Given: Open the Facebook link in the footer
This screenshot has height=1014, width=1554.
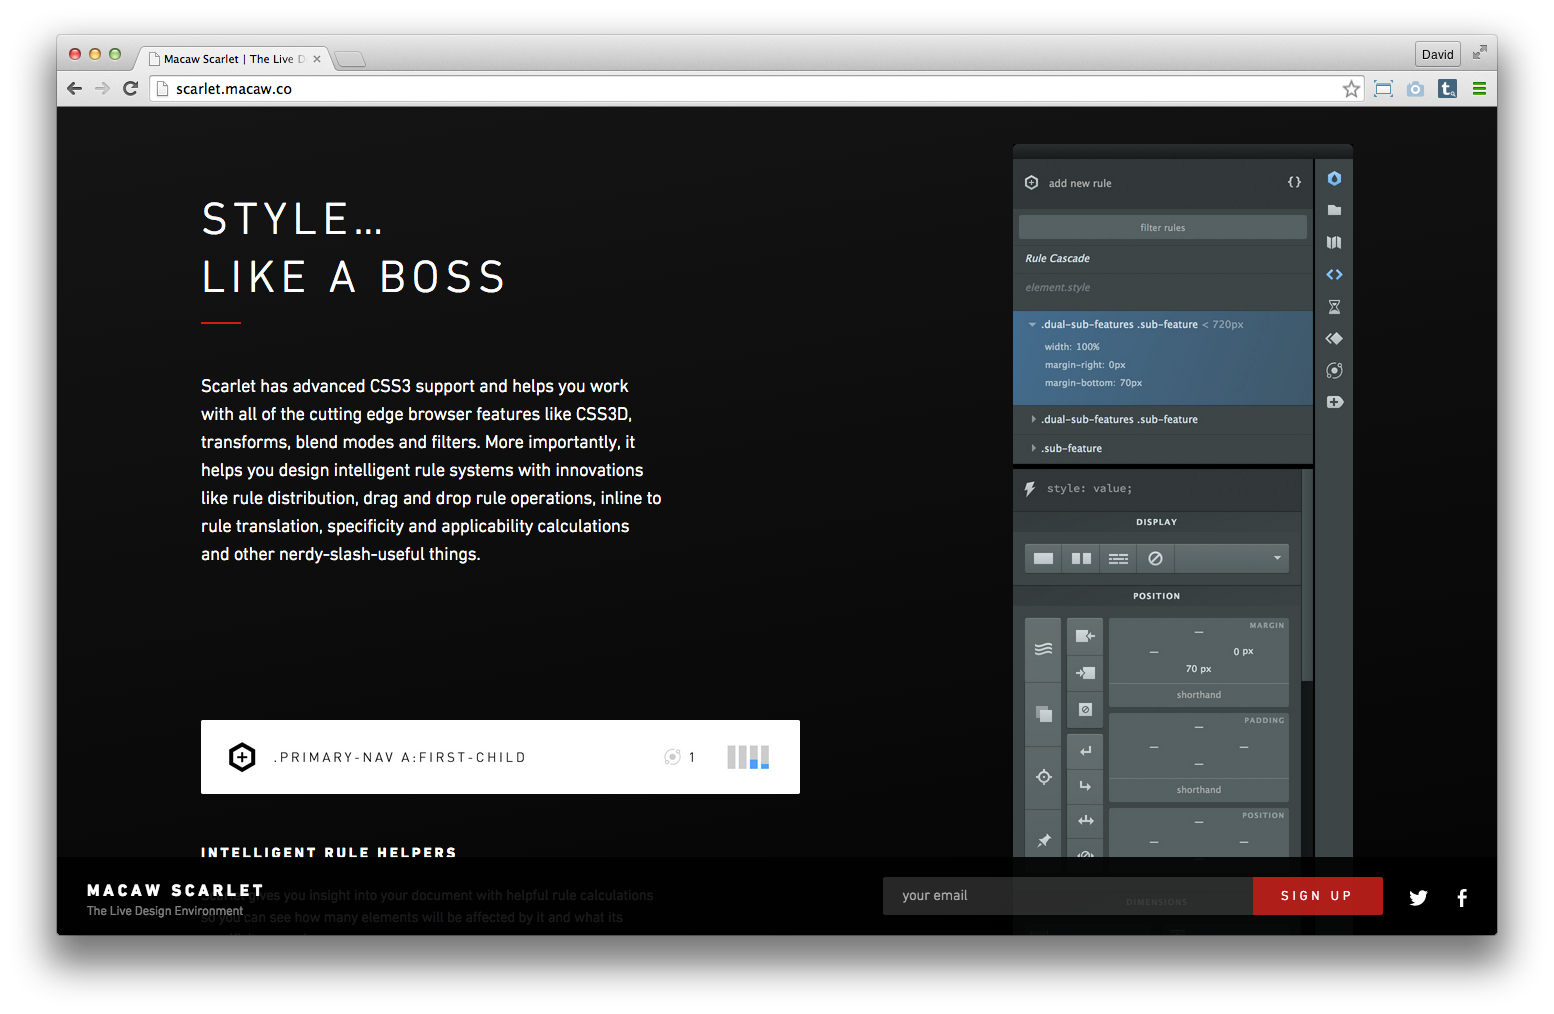Looking at the screenshot, I should pyautogui.click(x=1462, y=897).
